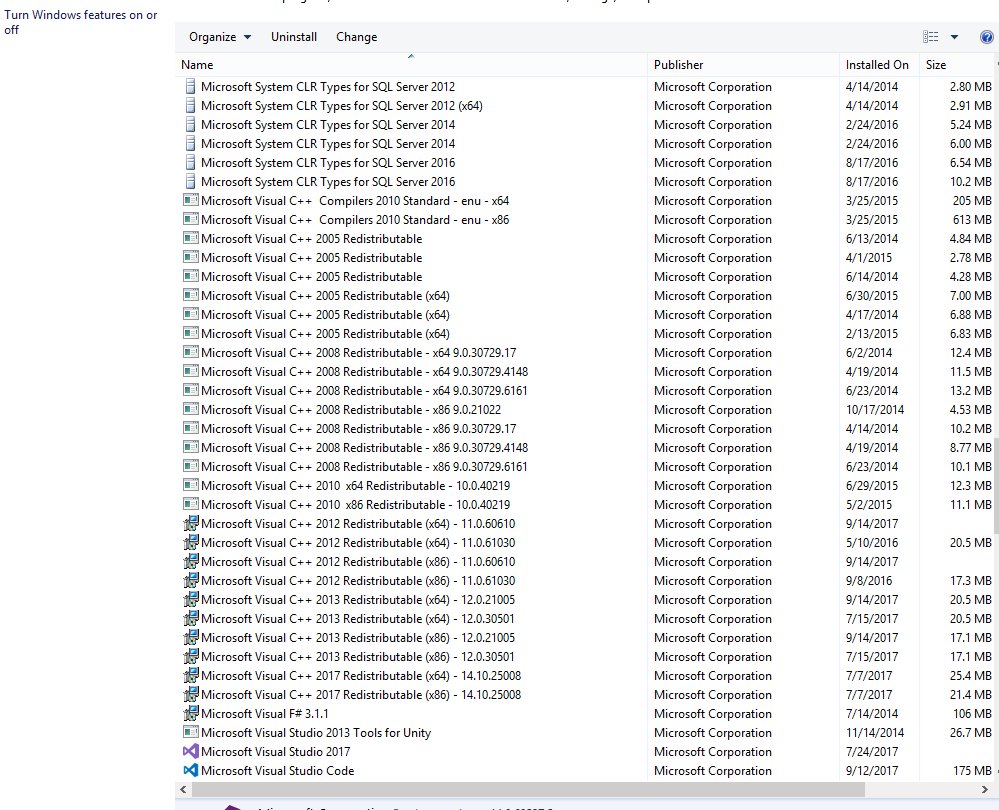
Task: Click the 613 MB size cell
Action: [x=972, y=219]
